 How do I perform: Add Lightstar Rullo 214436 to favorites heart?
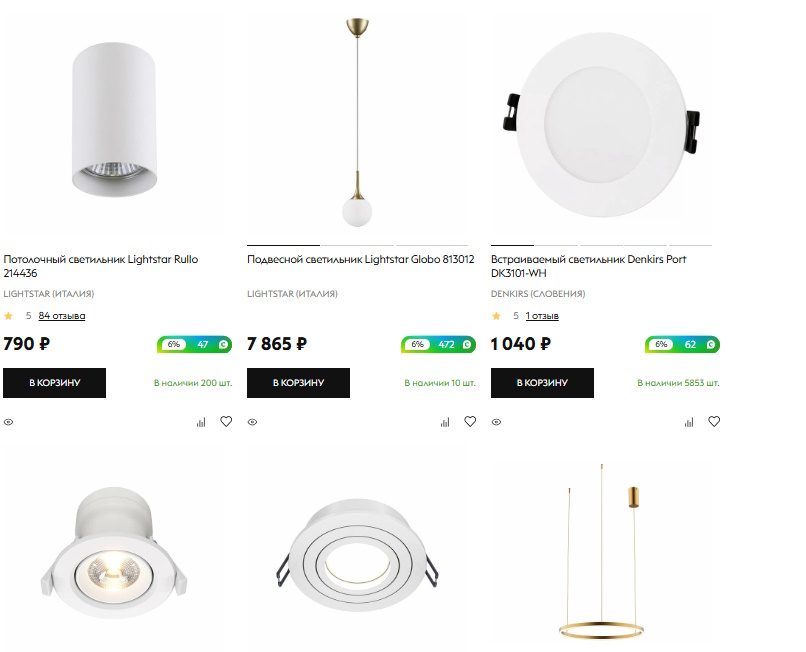[226, 422]
